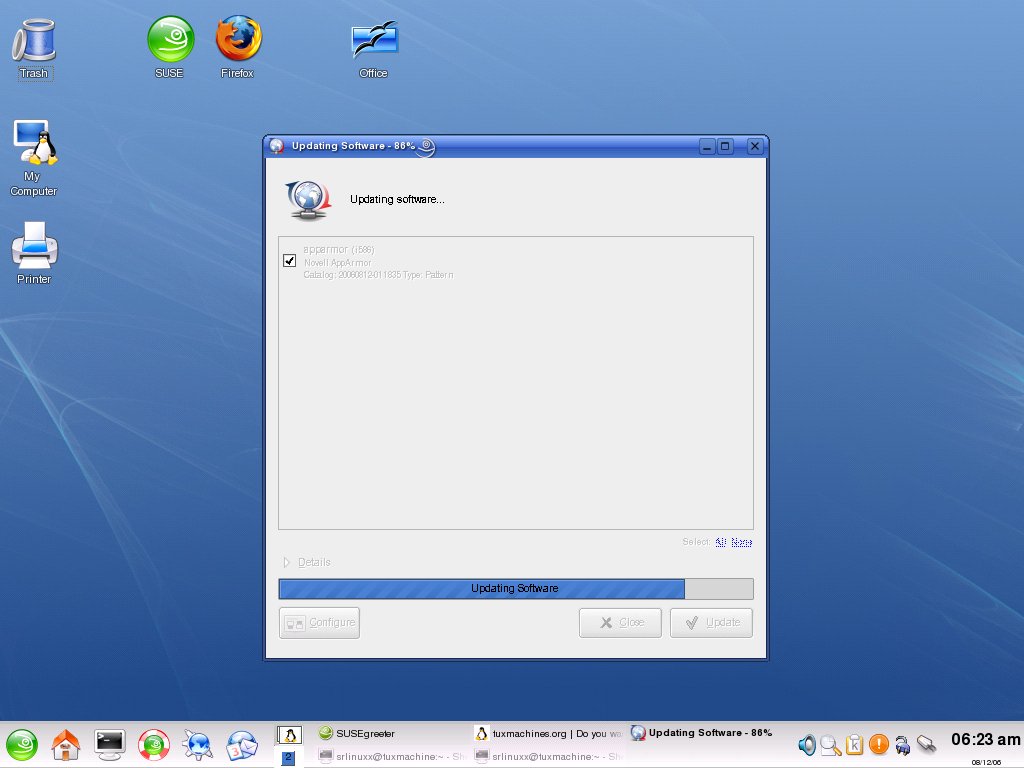Image resolution: width=1024 pixels, height=768 pixels.
Task: Open the window menu icon in title bar
Action: coord(277,146)
